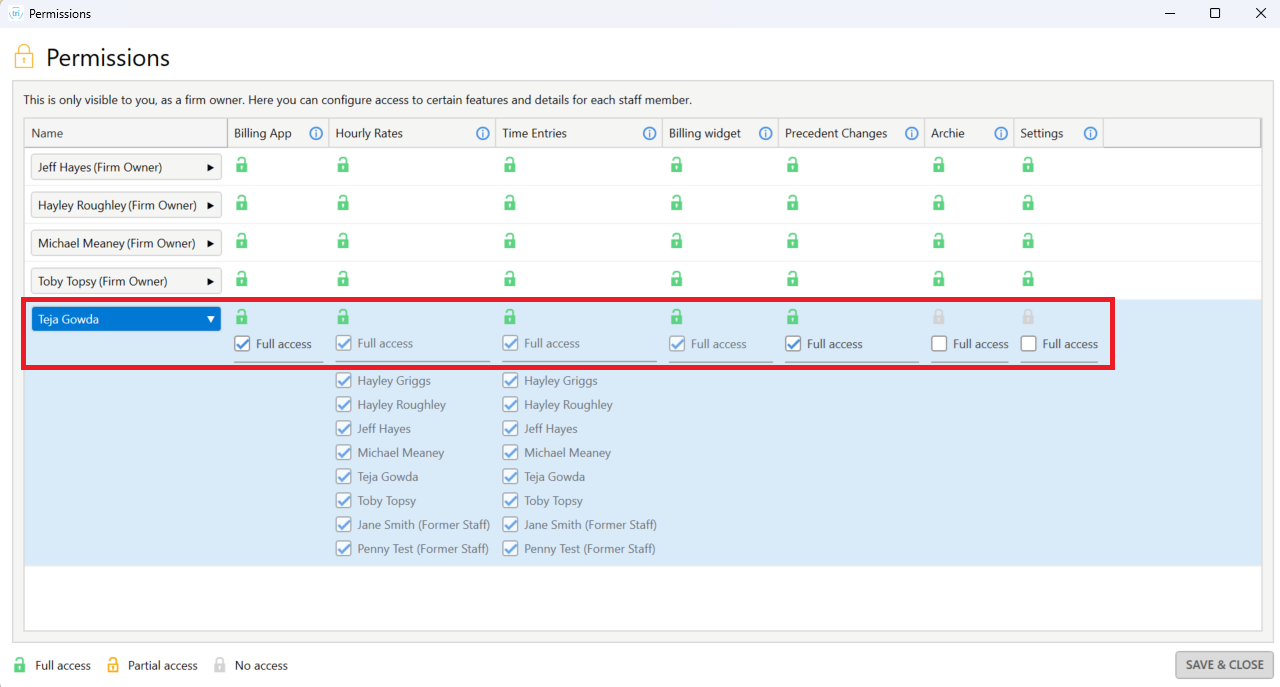Expand Jeff Hayes (Firm Owner) row

point(210,167)
